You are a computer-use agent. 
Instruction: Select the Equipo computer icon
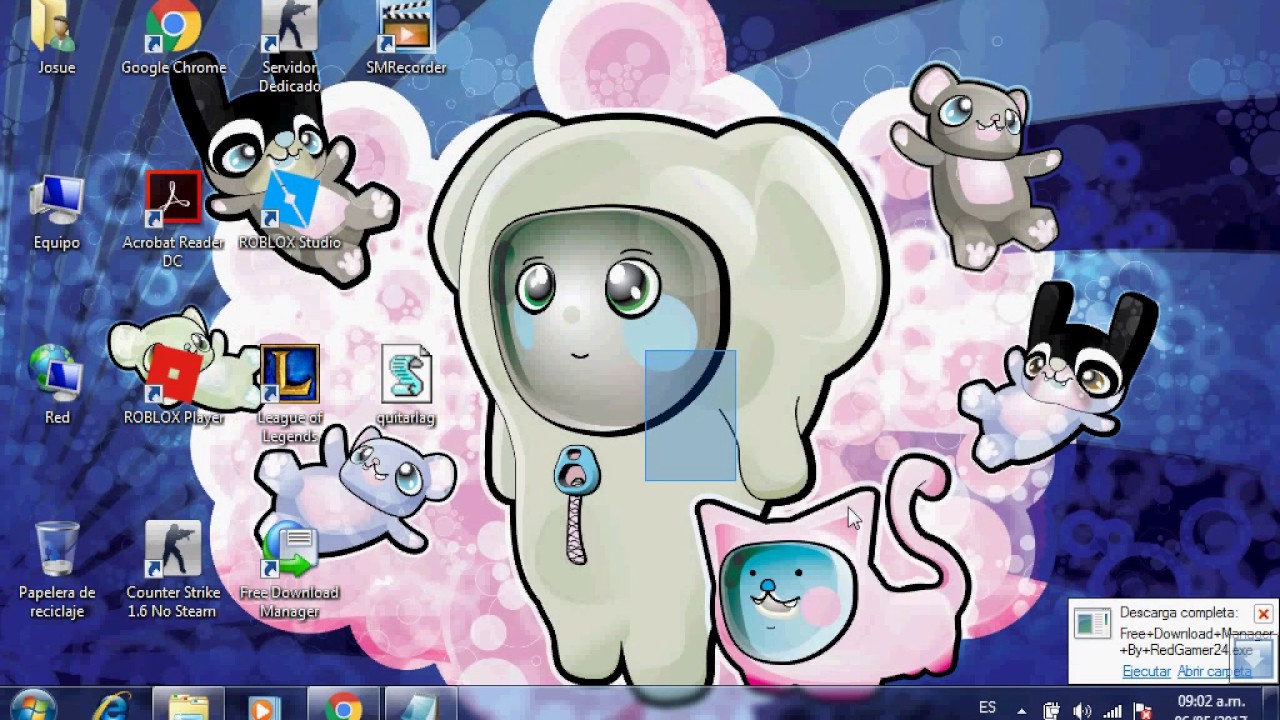(57, 212)
